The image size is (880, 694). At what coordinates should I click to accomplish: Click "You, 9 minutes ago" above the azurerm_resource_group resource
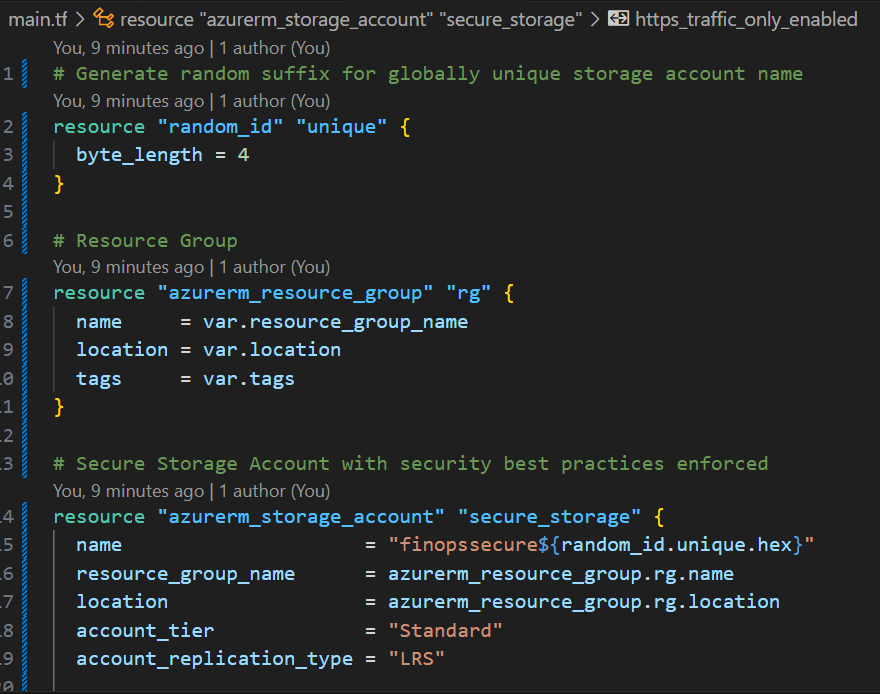(x=128, y=267)
